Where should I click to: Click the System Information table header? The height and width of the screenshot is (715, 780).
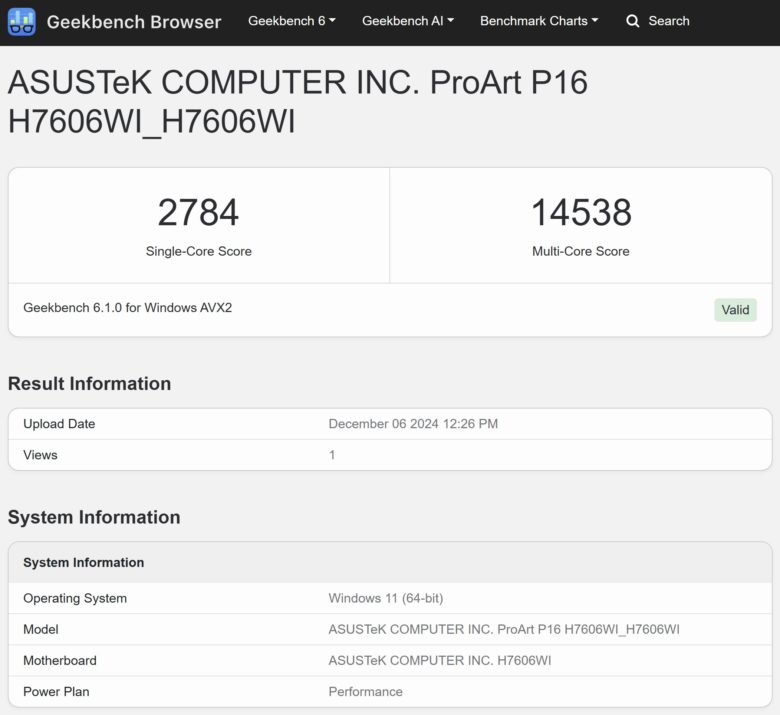click(x=84, y=562)
